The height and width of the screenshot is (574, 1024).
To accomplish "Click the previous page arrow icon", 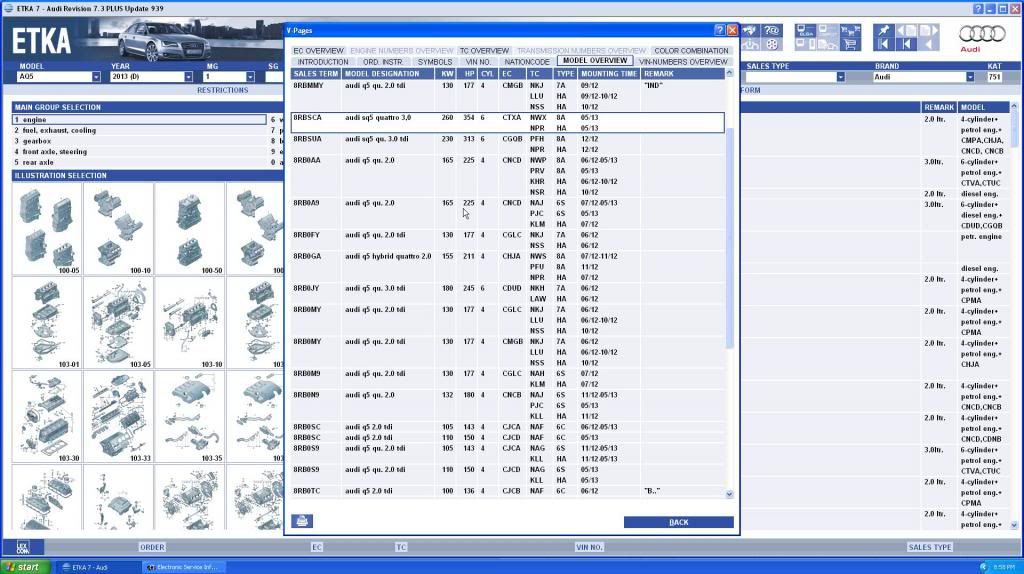I will click(x=906, y=31).
